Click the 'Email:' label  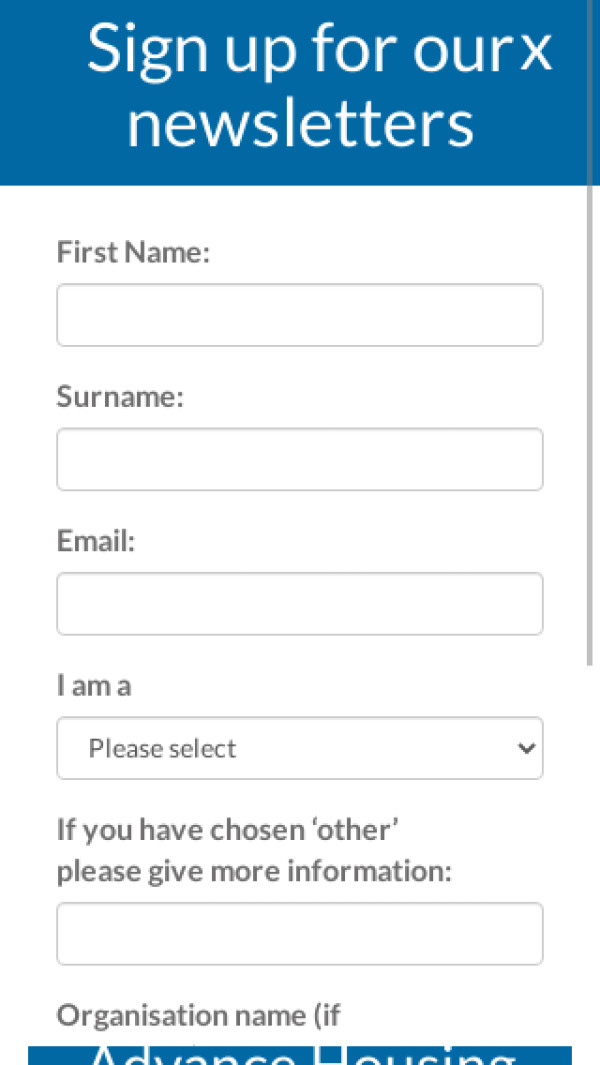pyautogui.click(x=95, y=541)
